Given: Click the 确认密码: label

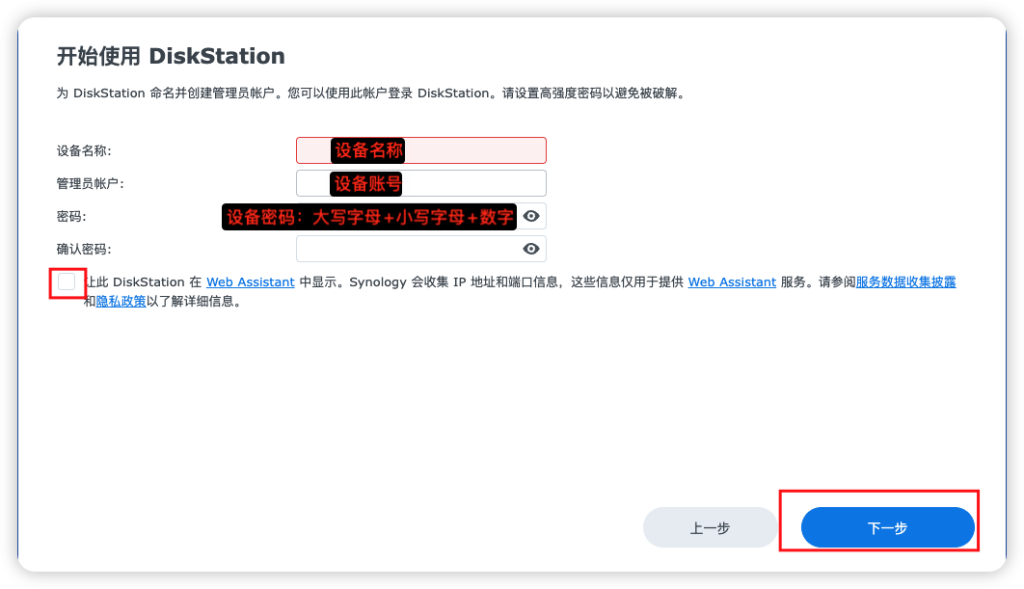Looking at the screenshot, I should (84, 249).
